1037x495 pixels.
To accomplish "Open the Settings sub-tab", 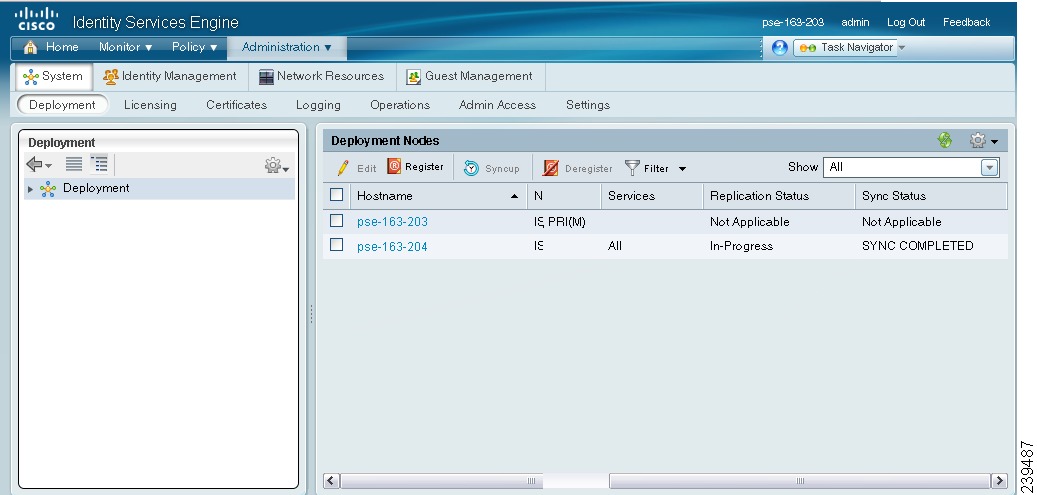I will click(587, 105).
